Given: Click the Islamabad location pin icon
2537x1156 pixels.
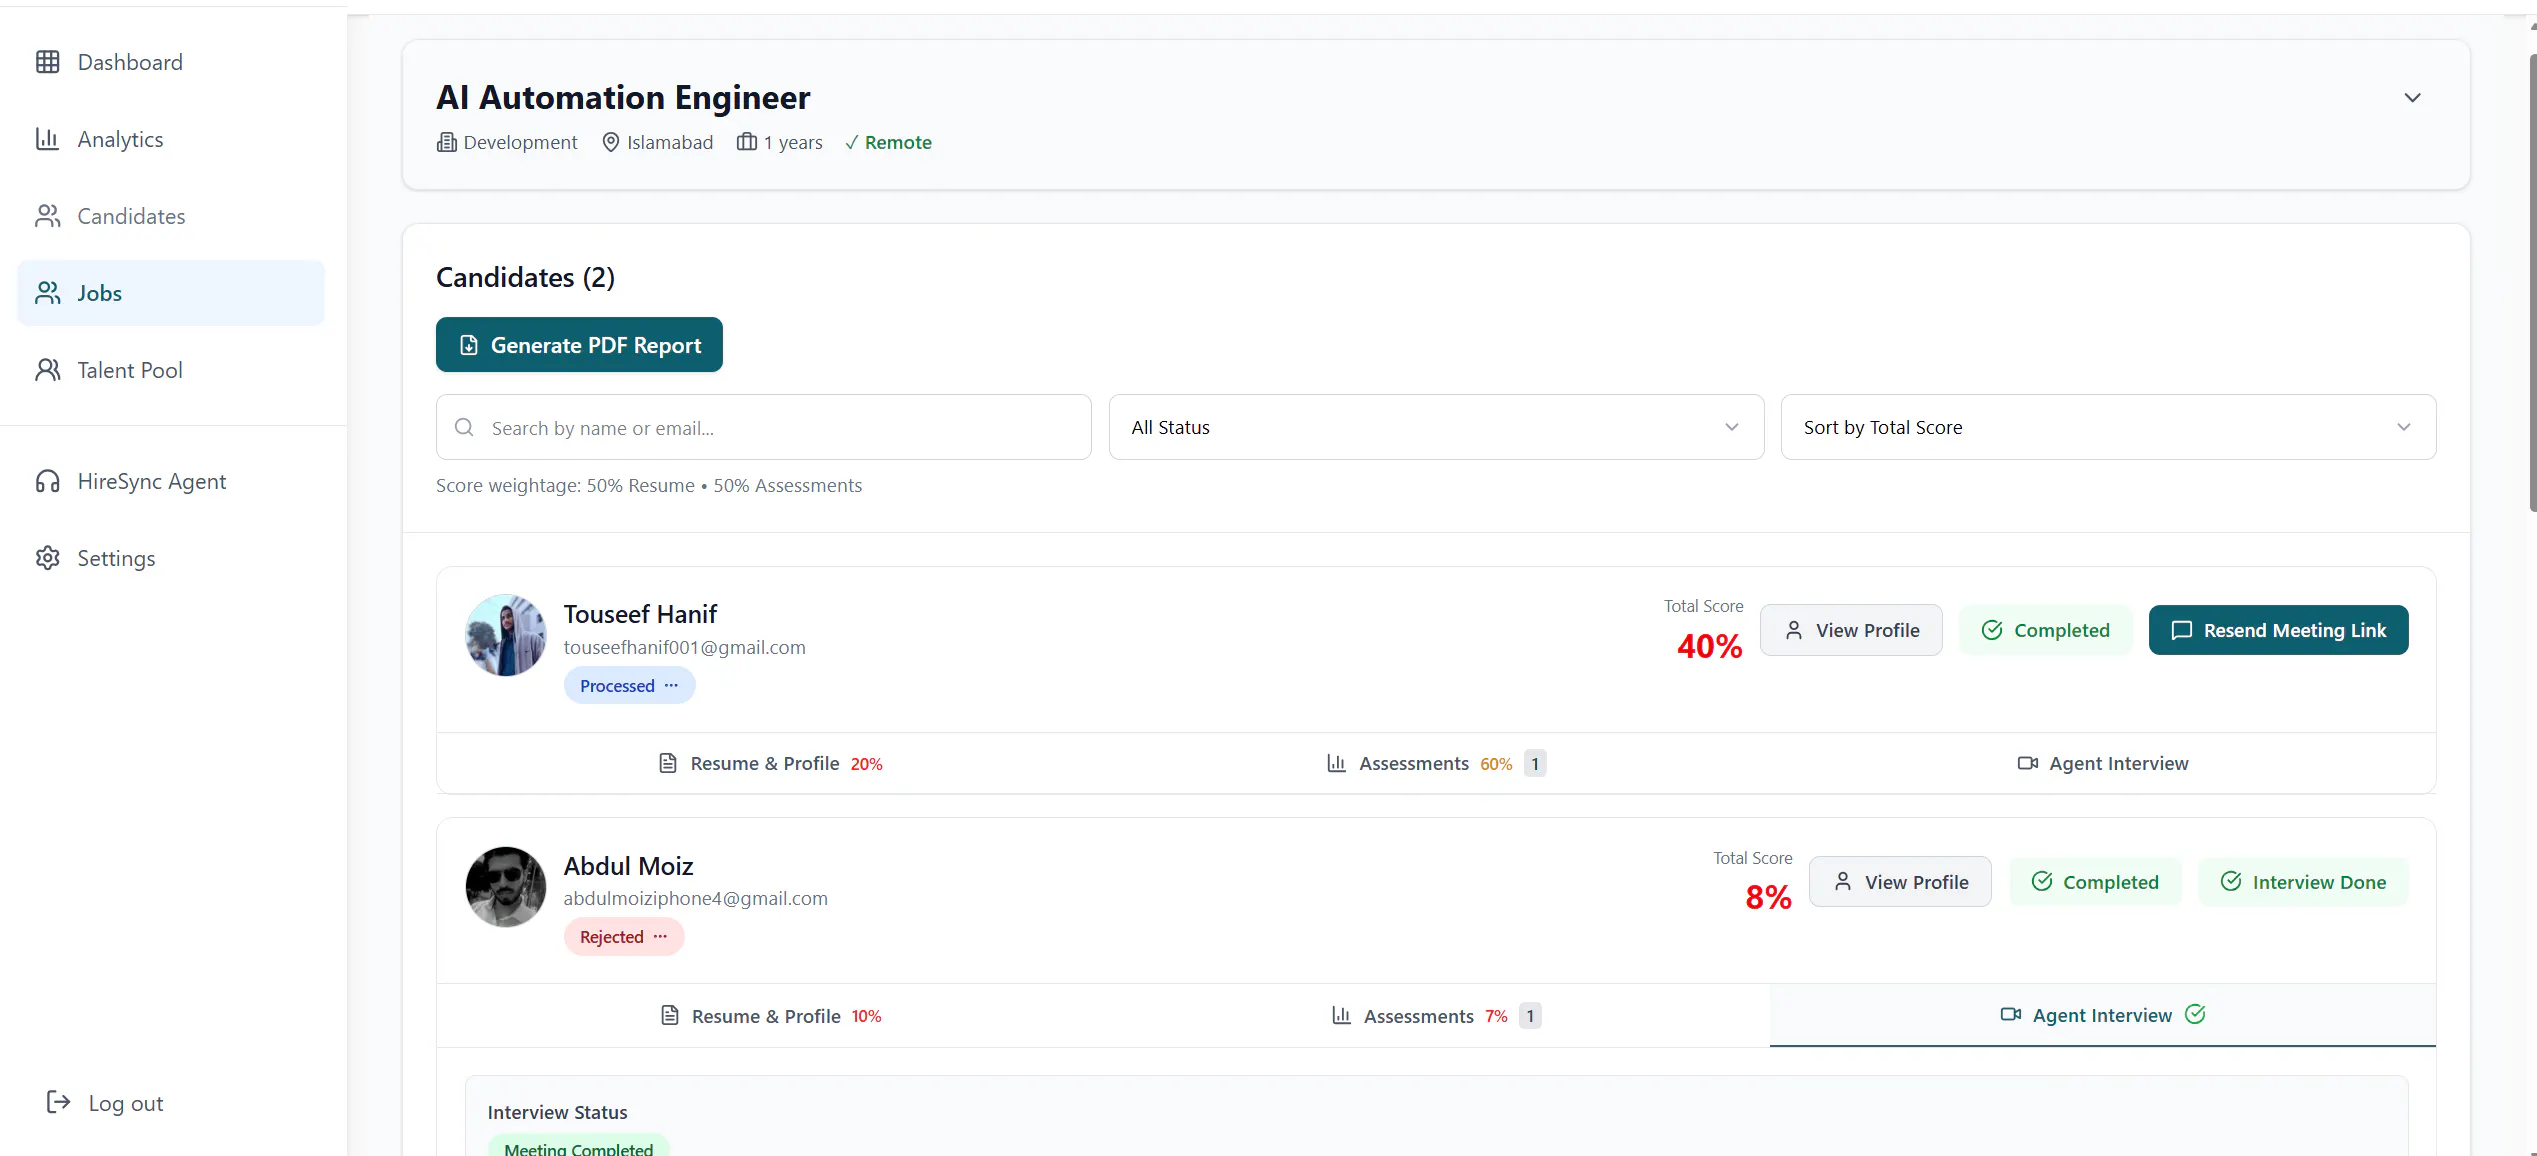Looking at the screenshot, I should pyautogui.click(x=611, y=142).
